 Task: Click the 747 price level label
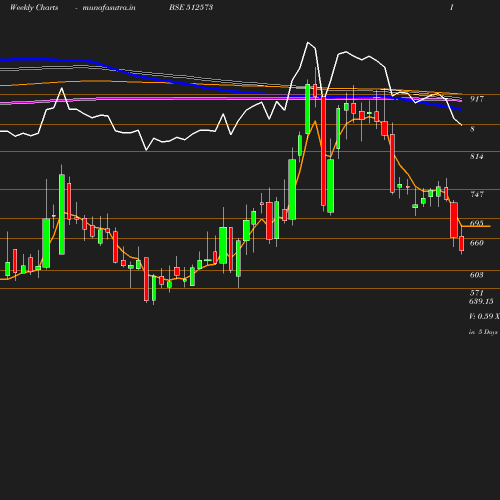pyautogui.click(x=477, y=194)
